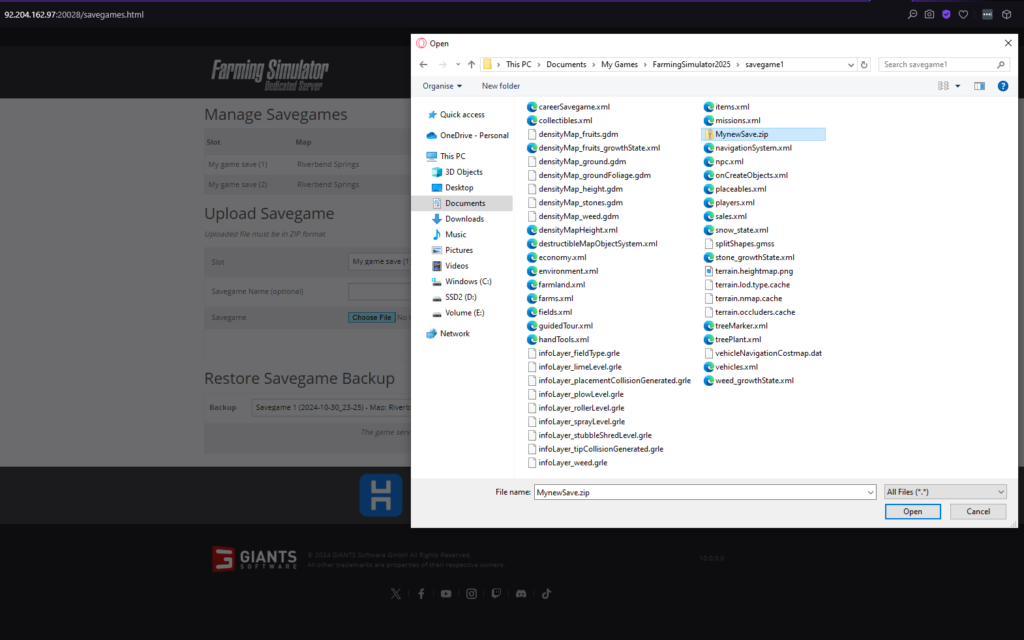Image resolution: width=1024 pixels, height=640 pixels.
Task: Open the blue Help icon in the dialog
Action: (x=1002, y=86)
